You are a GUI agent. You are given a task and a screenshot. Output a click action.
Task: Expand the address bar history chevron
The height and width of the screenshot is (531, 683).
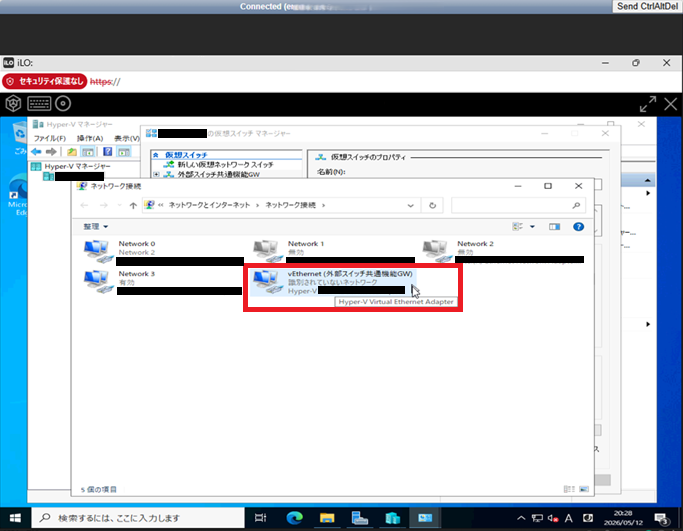click(x=410, y=206)
